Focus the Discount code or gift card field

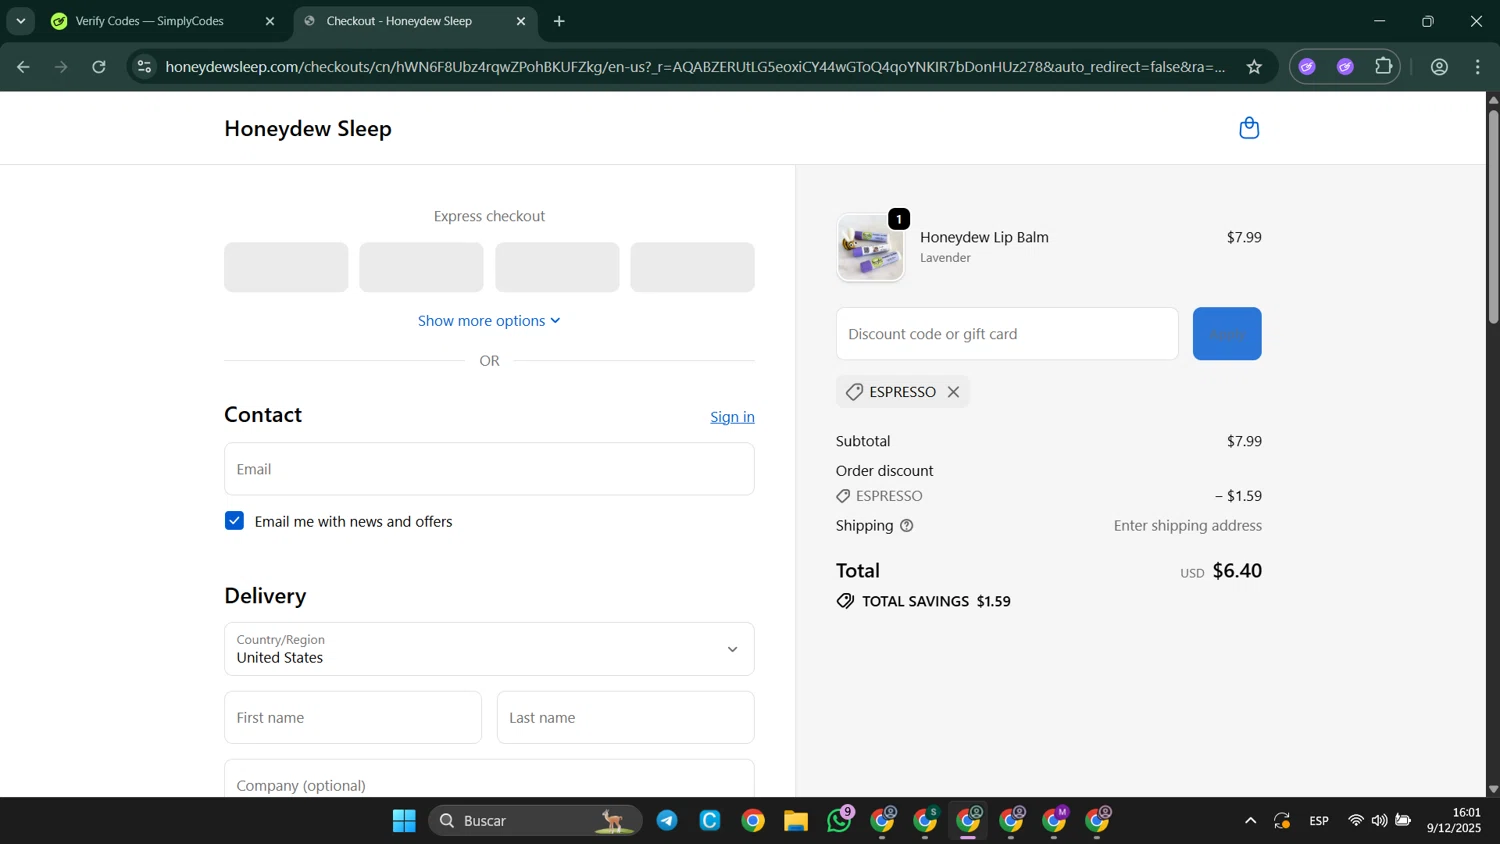[x=1007, y=334]
